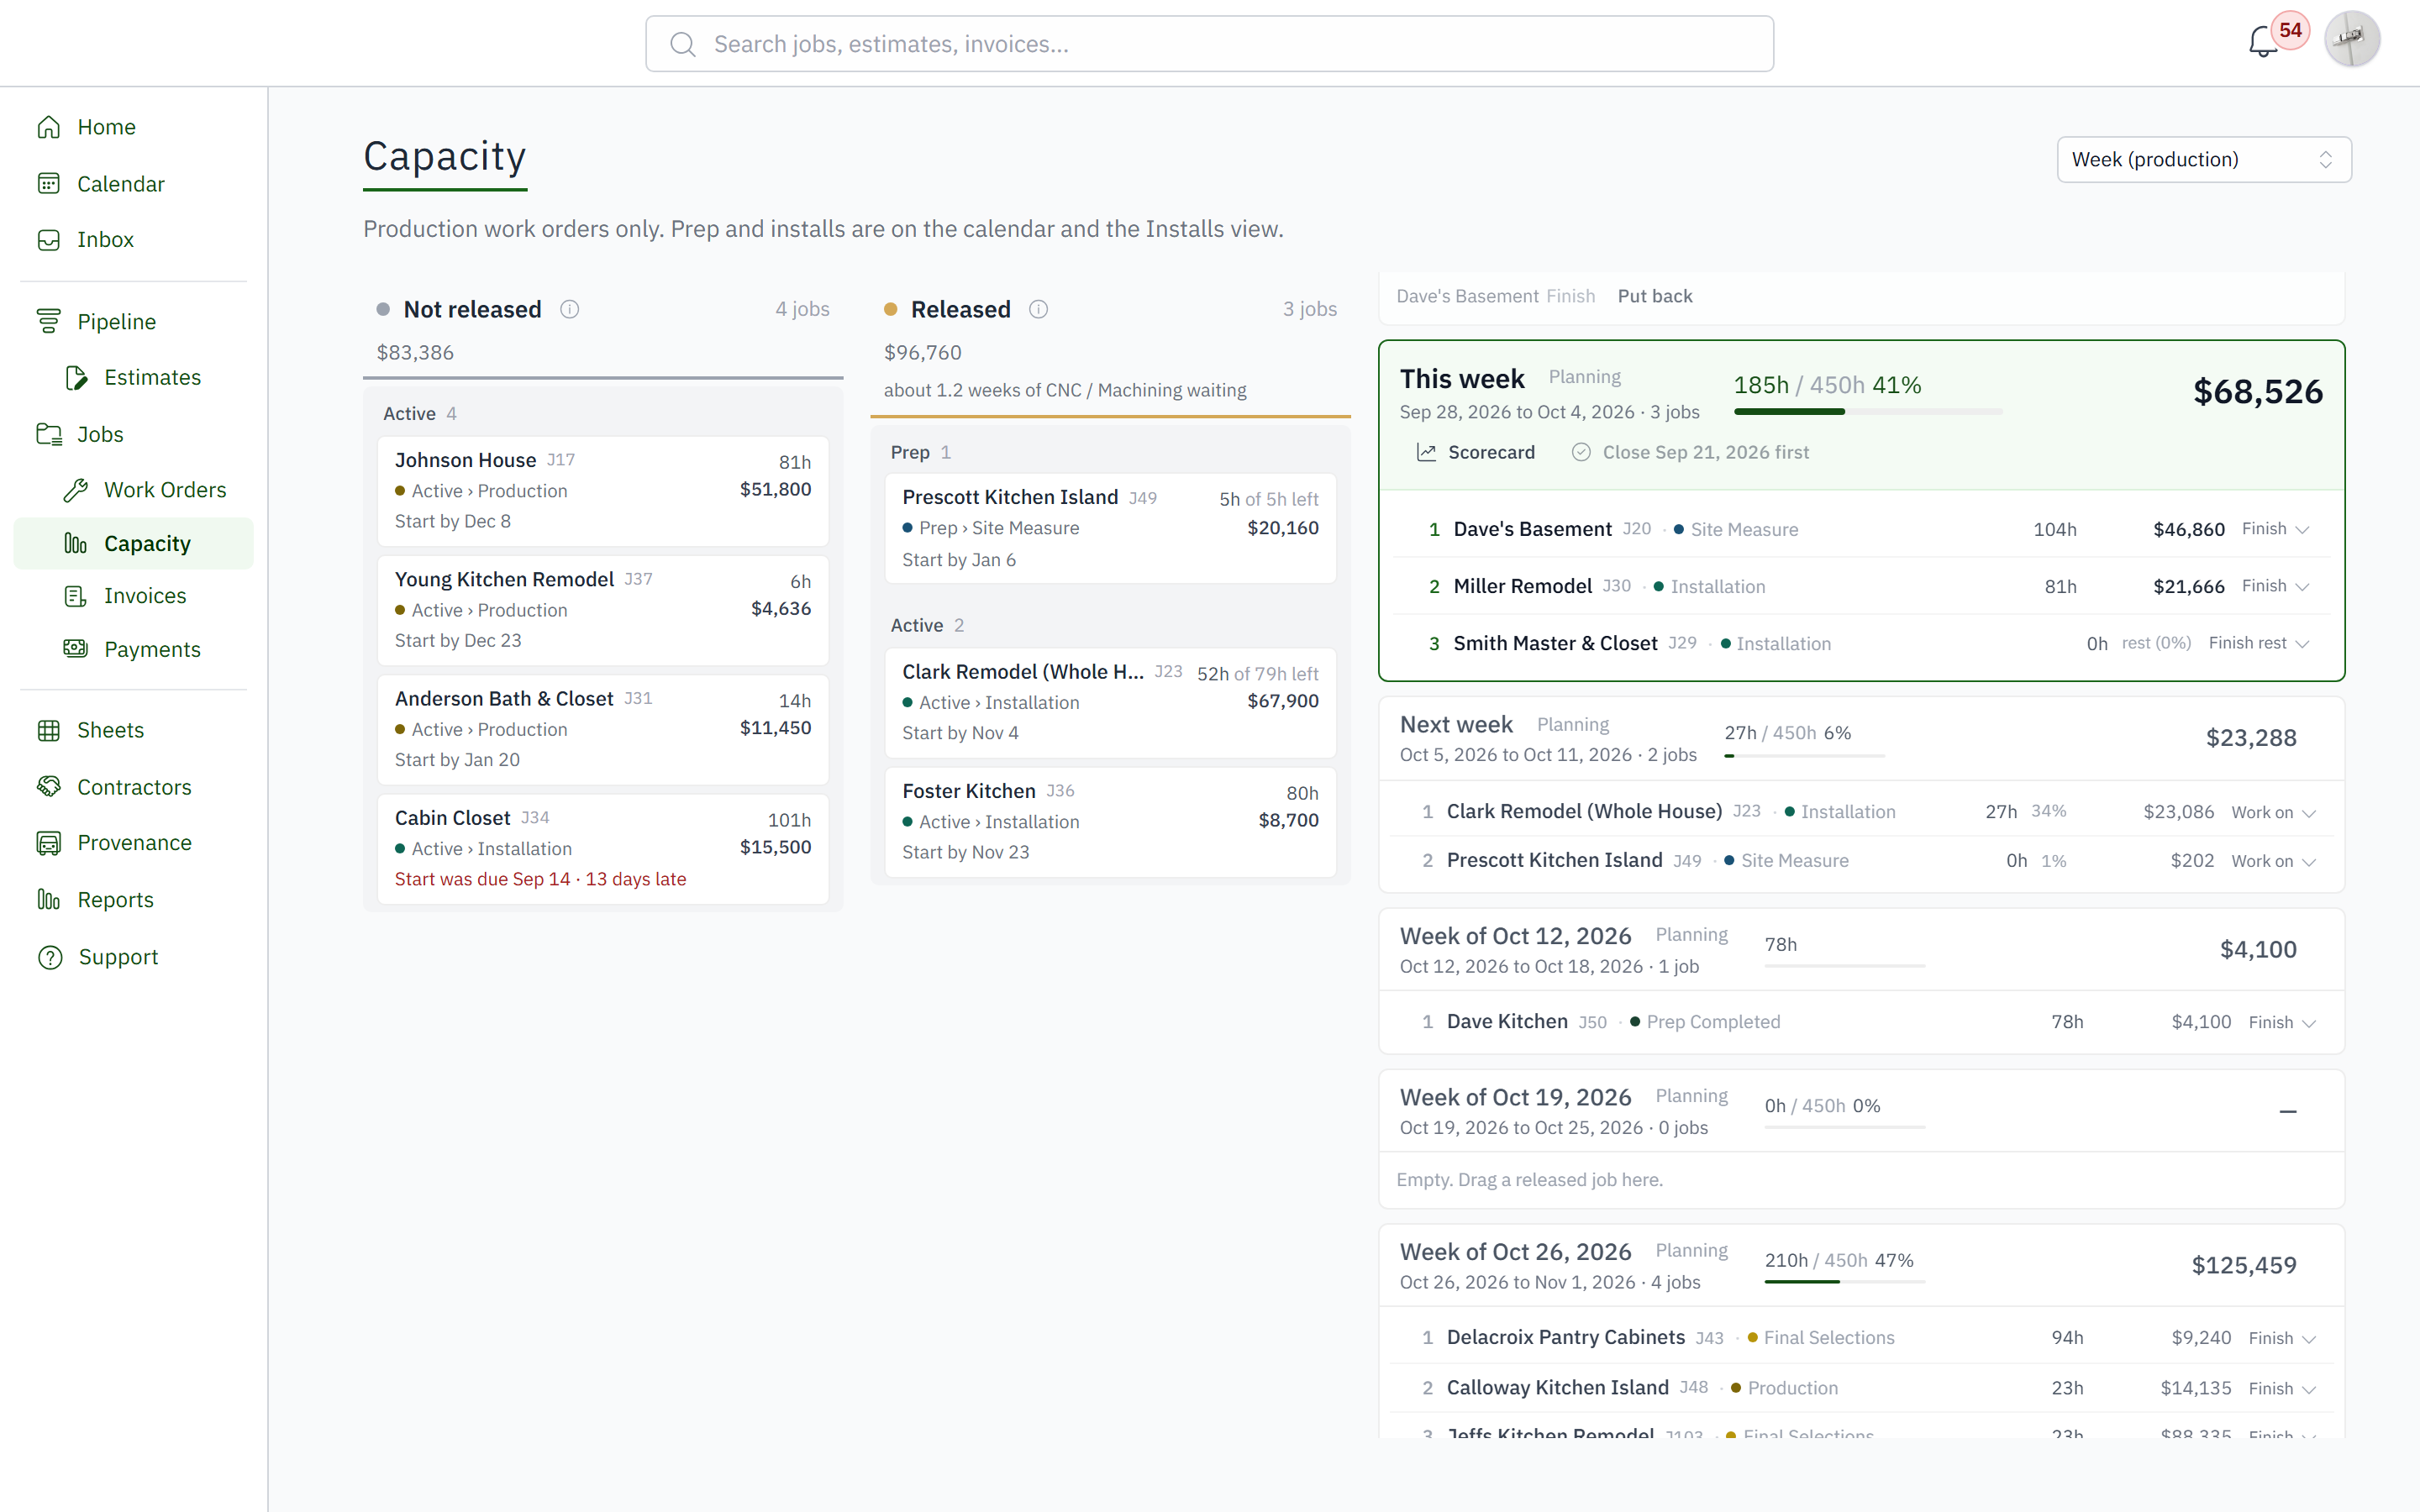Click the Sheets grid icon
This screenshot has width=2420, height=1512.
[x=49, y=730]
